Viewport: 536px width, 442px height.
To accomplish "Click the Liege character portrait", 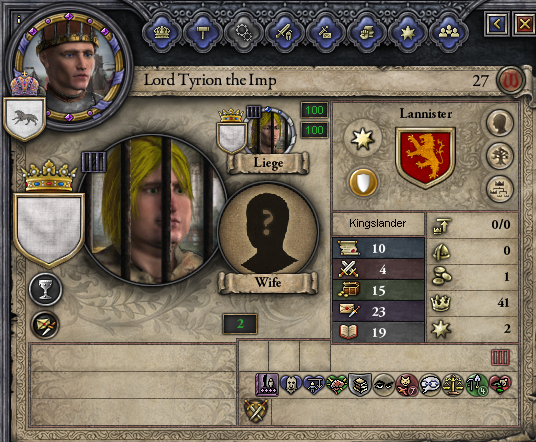I will pos(269,131).
